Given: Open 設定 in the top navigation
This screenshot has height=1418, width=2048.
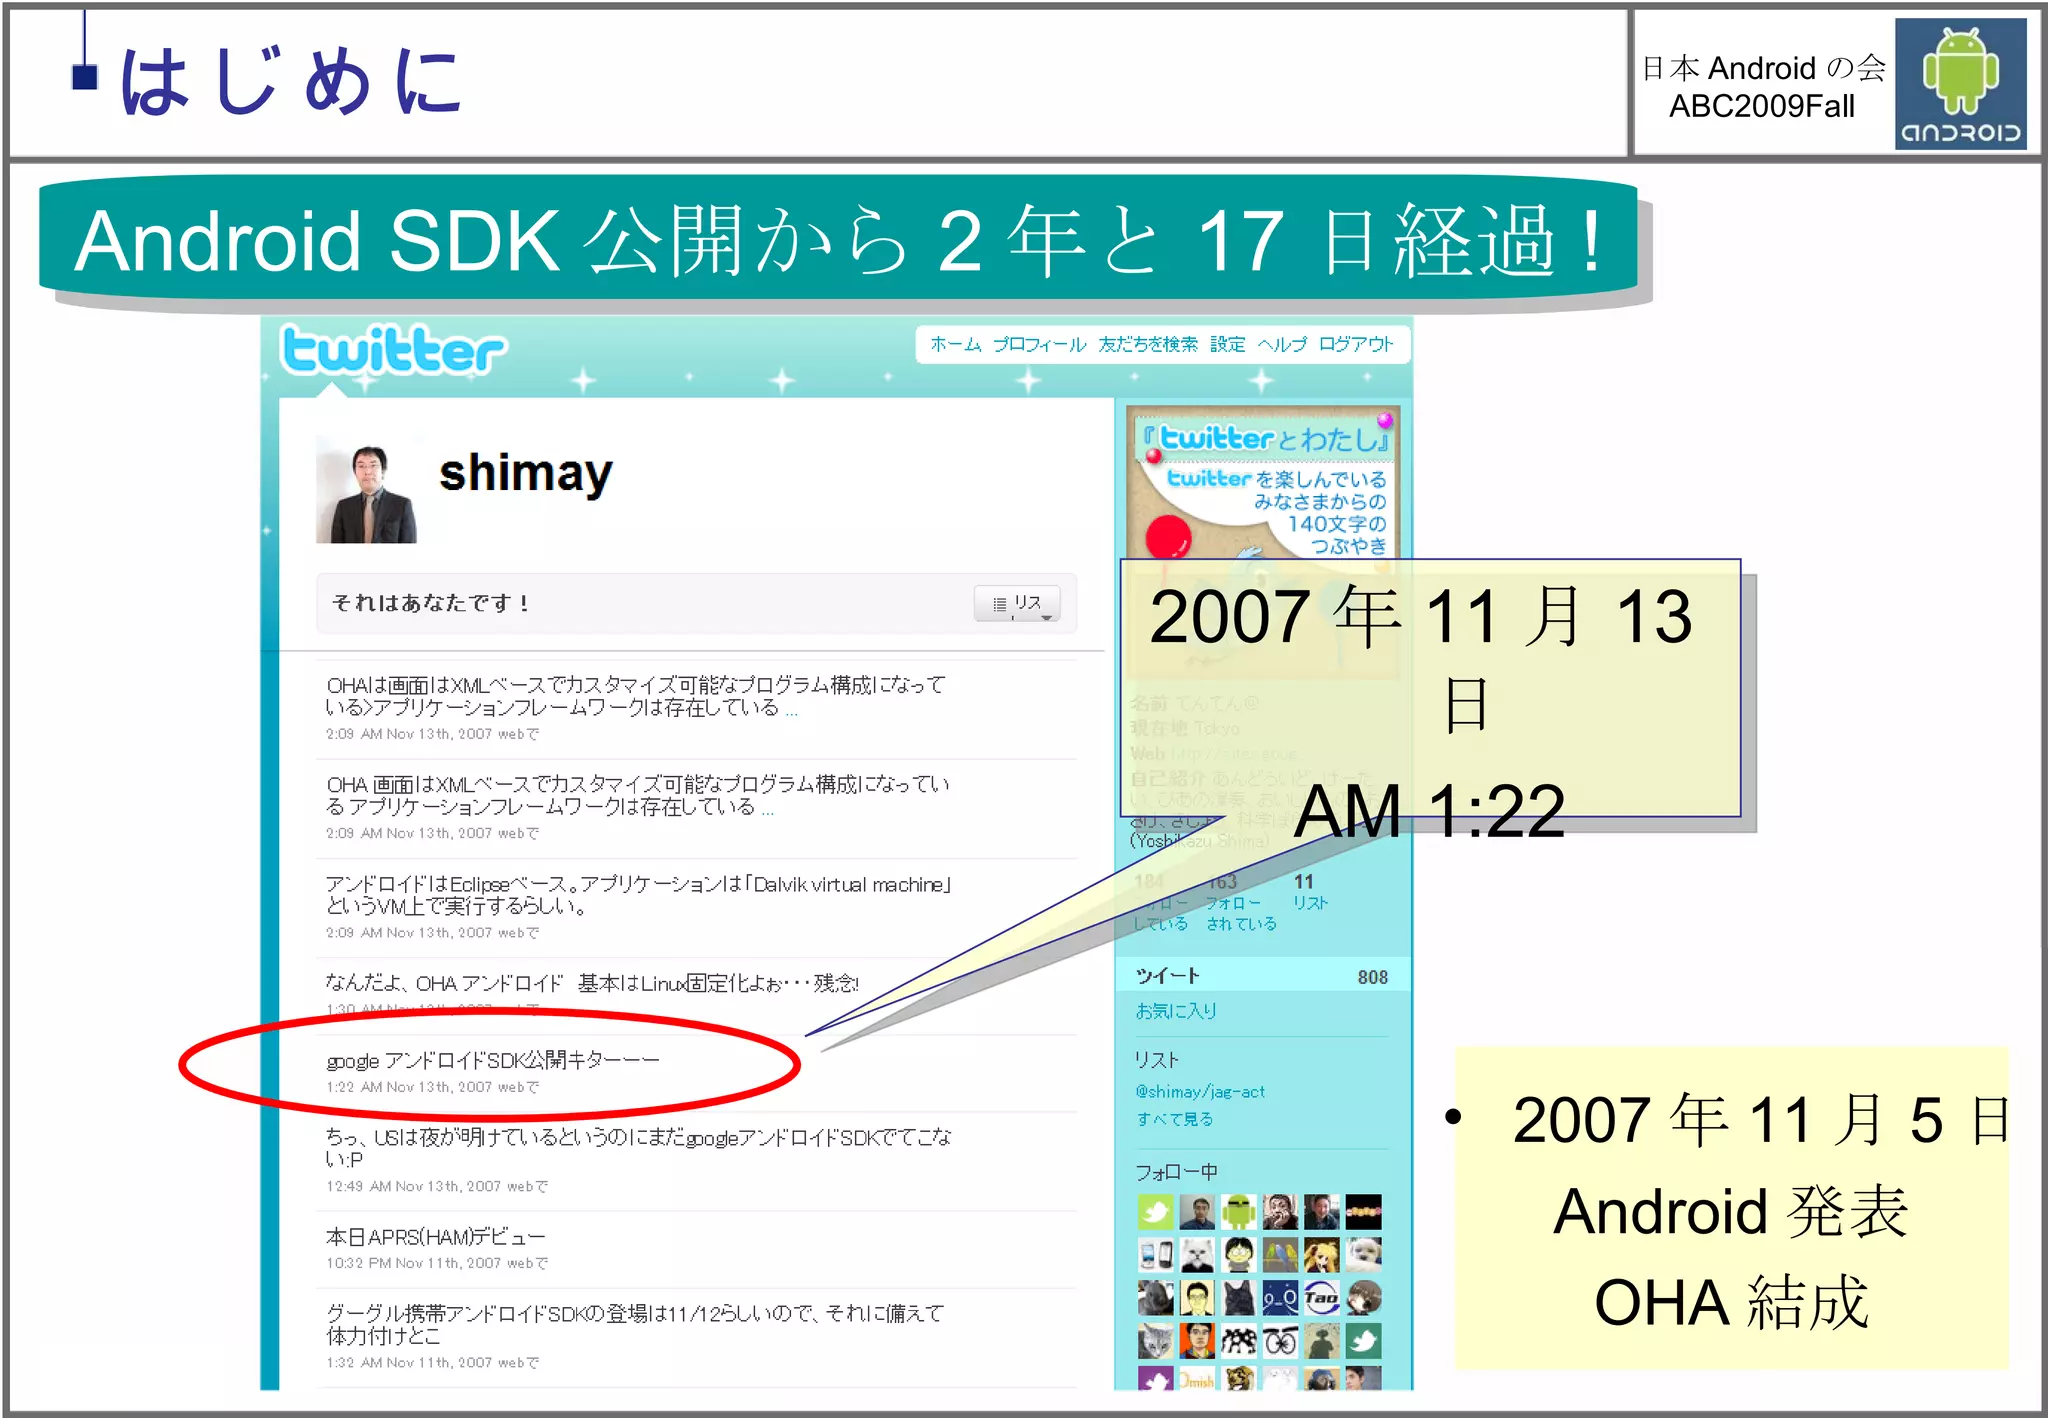Looking at the screenshot, I should pyautogui.click(x=1227, y=344).
